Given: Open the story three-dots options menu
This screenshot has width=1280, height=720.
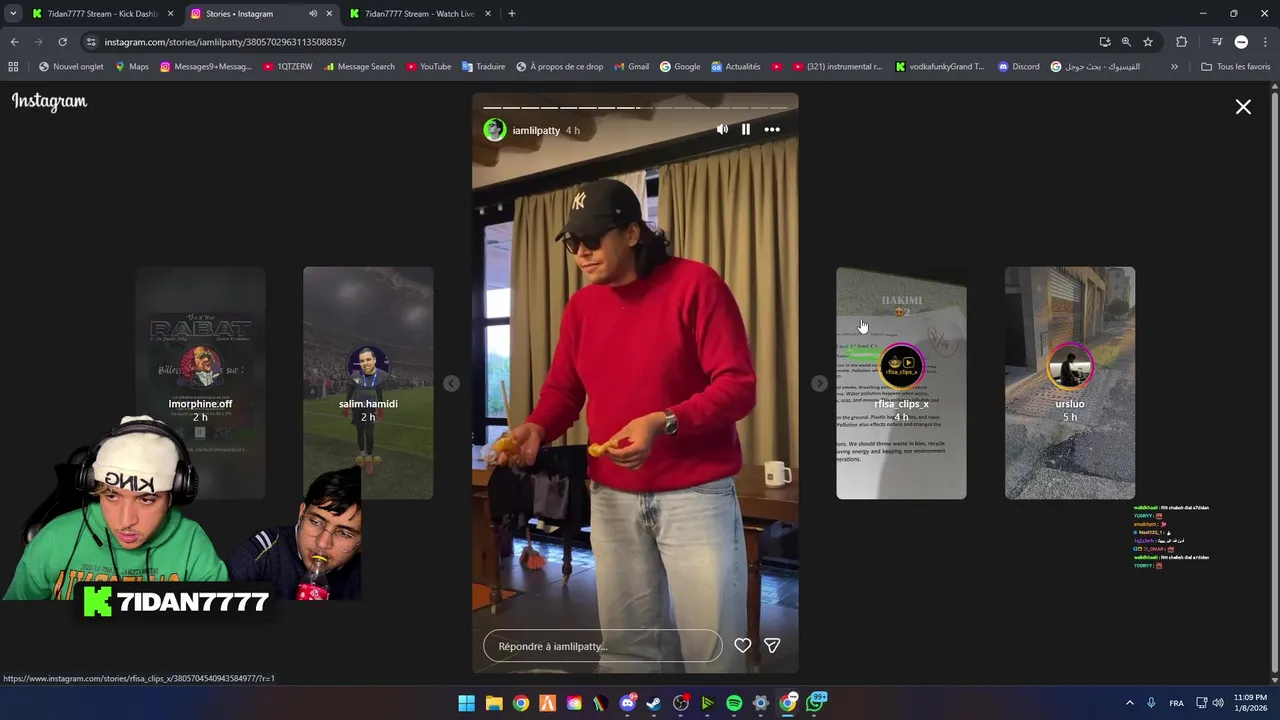Looking at the screenshot, I should [772, 129].
